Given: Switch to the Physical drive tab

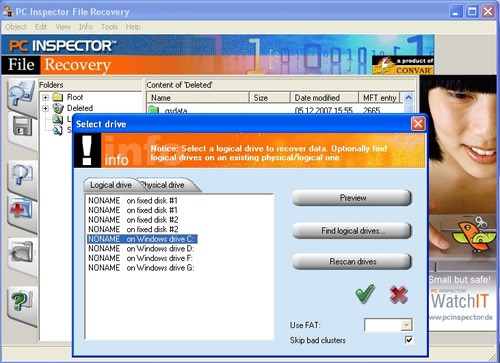Looking at the screenshot, I should tap(163, 185).
